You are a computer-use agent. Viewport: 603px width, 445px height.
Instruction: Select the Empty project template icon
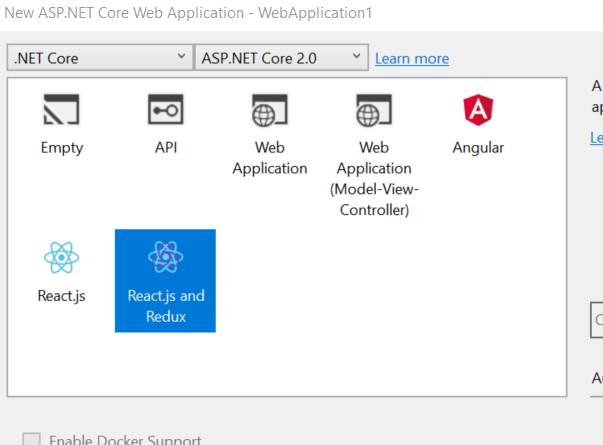pyautogui.click(x=62, y=110)
